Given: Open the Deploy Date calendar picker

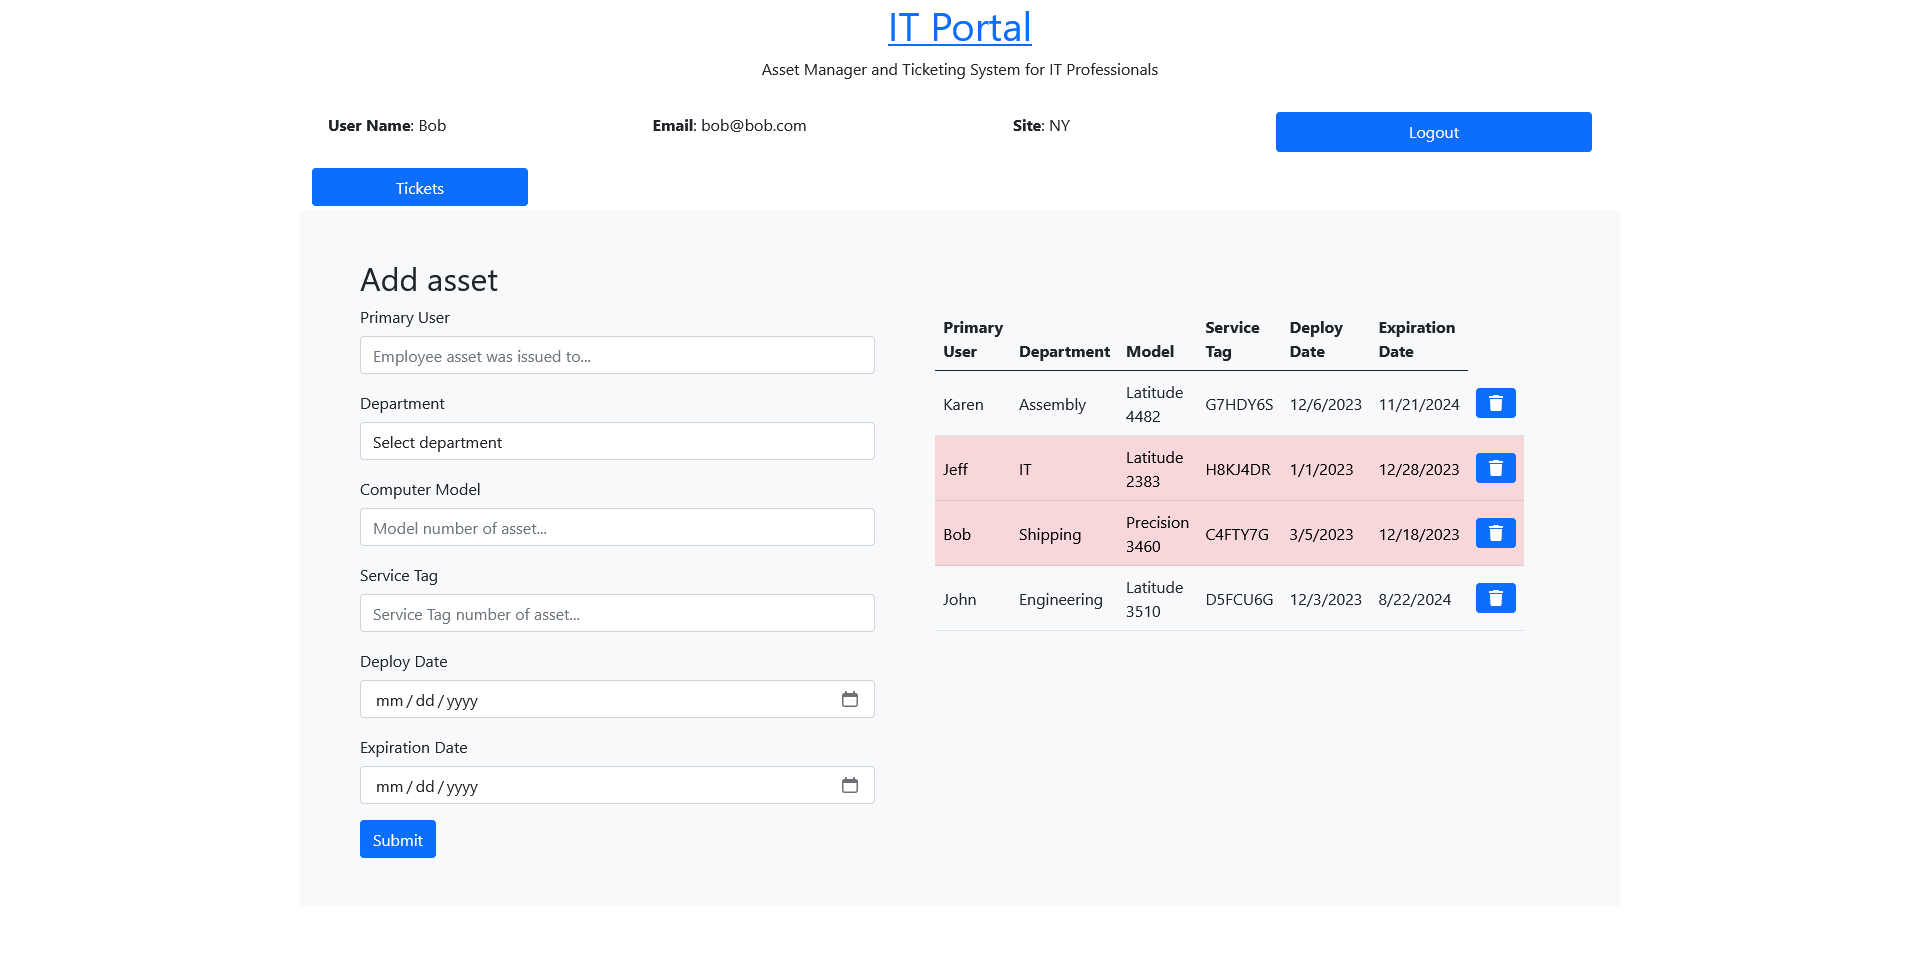Looking at the screenshot, I should (x=850, y=700).
